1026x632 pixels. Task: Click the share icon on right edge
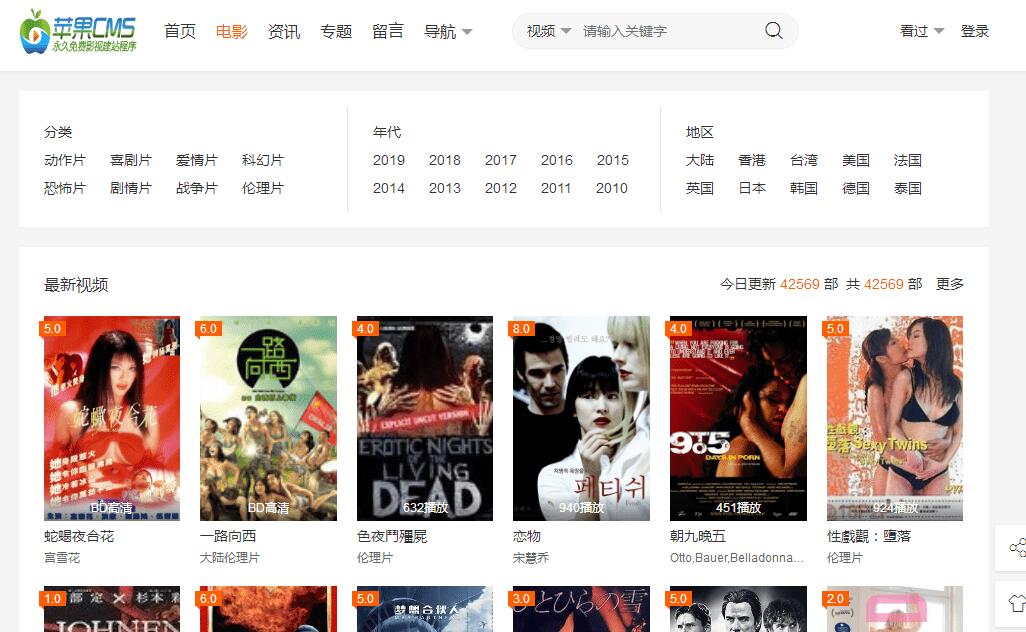[1017, 547]
